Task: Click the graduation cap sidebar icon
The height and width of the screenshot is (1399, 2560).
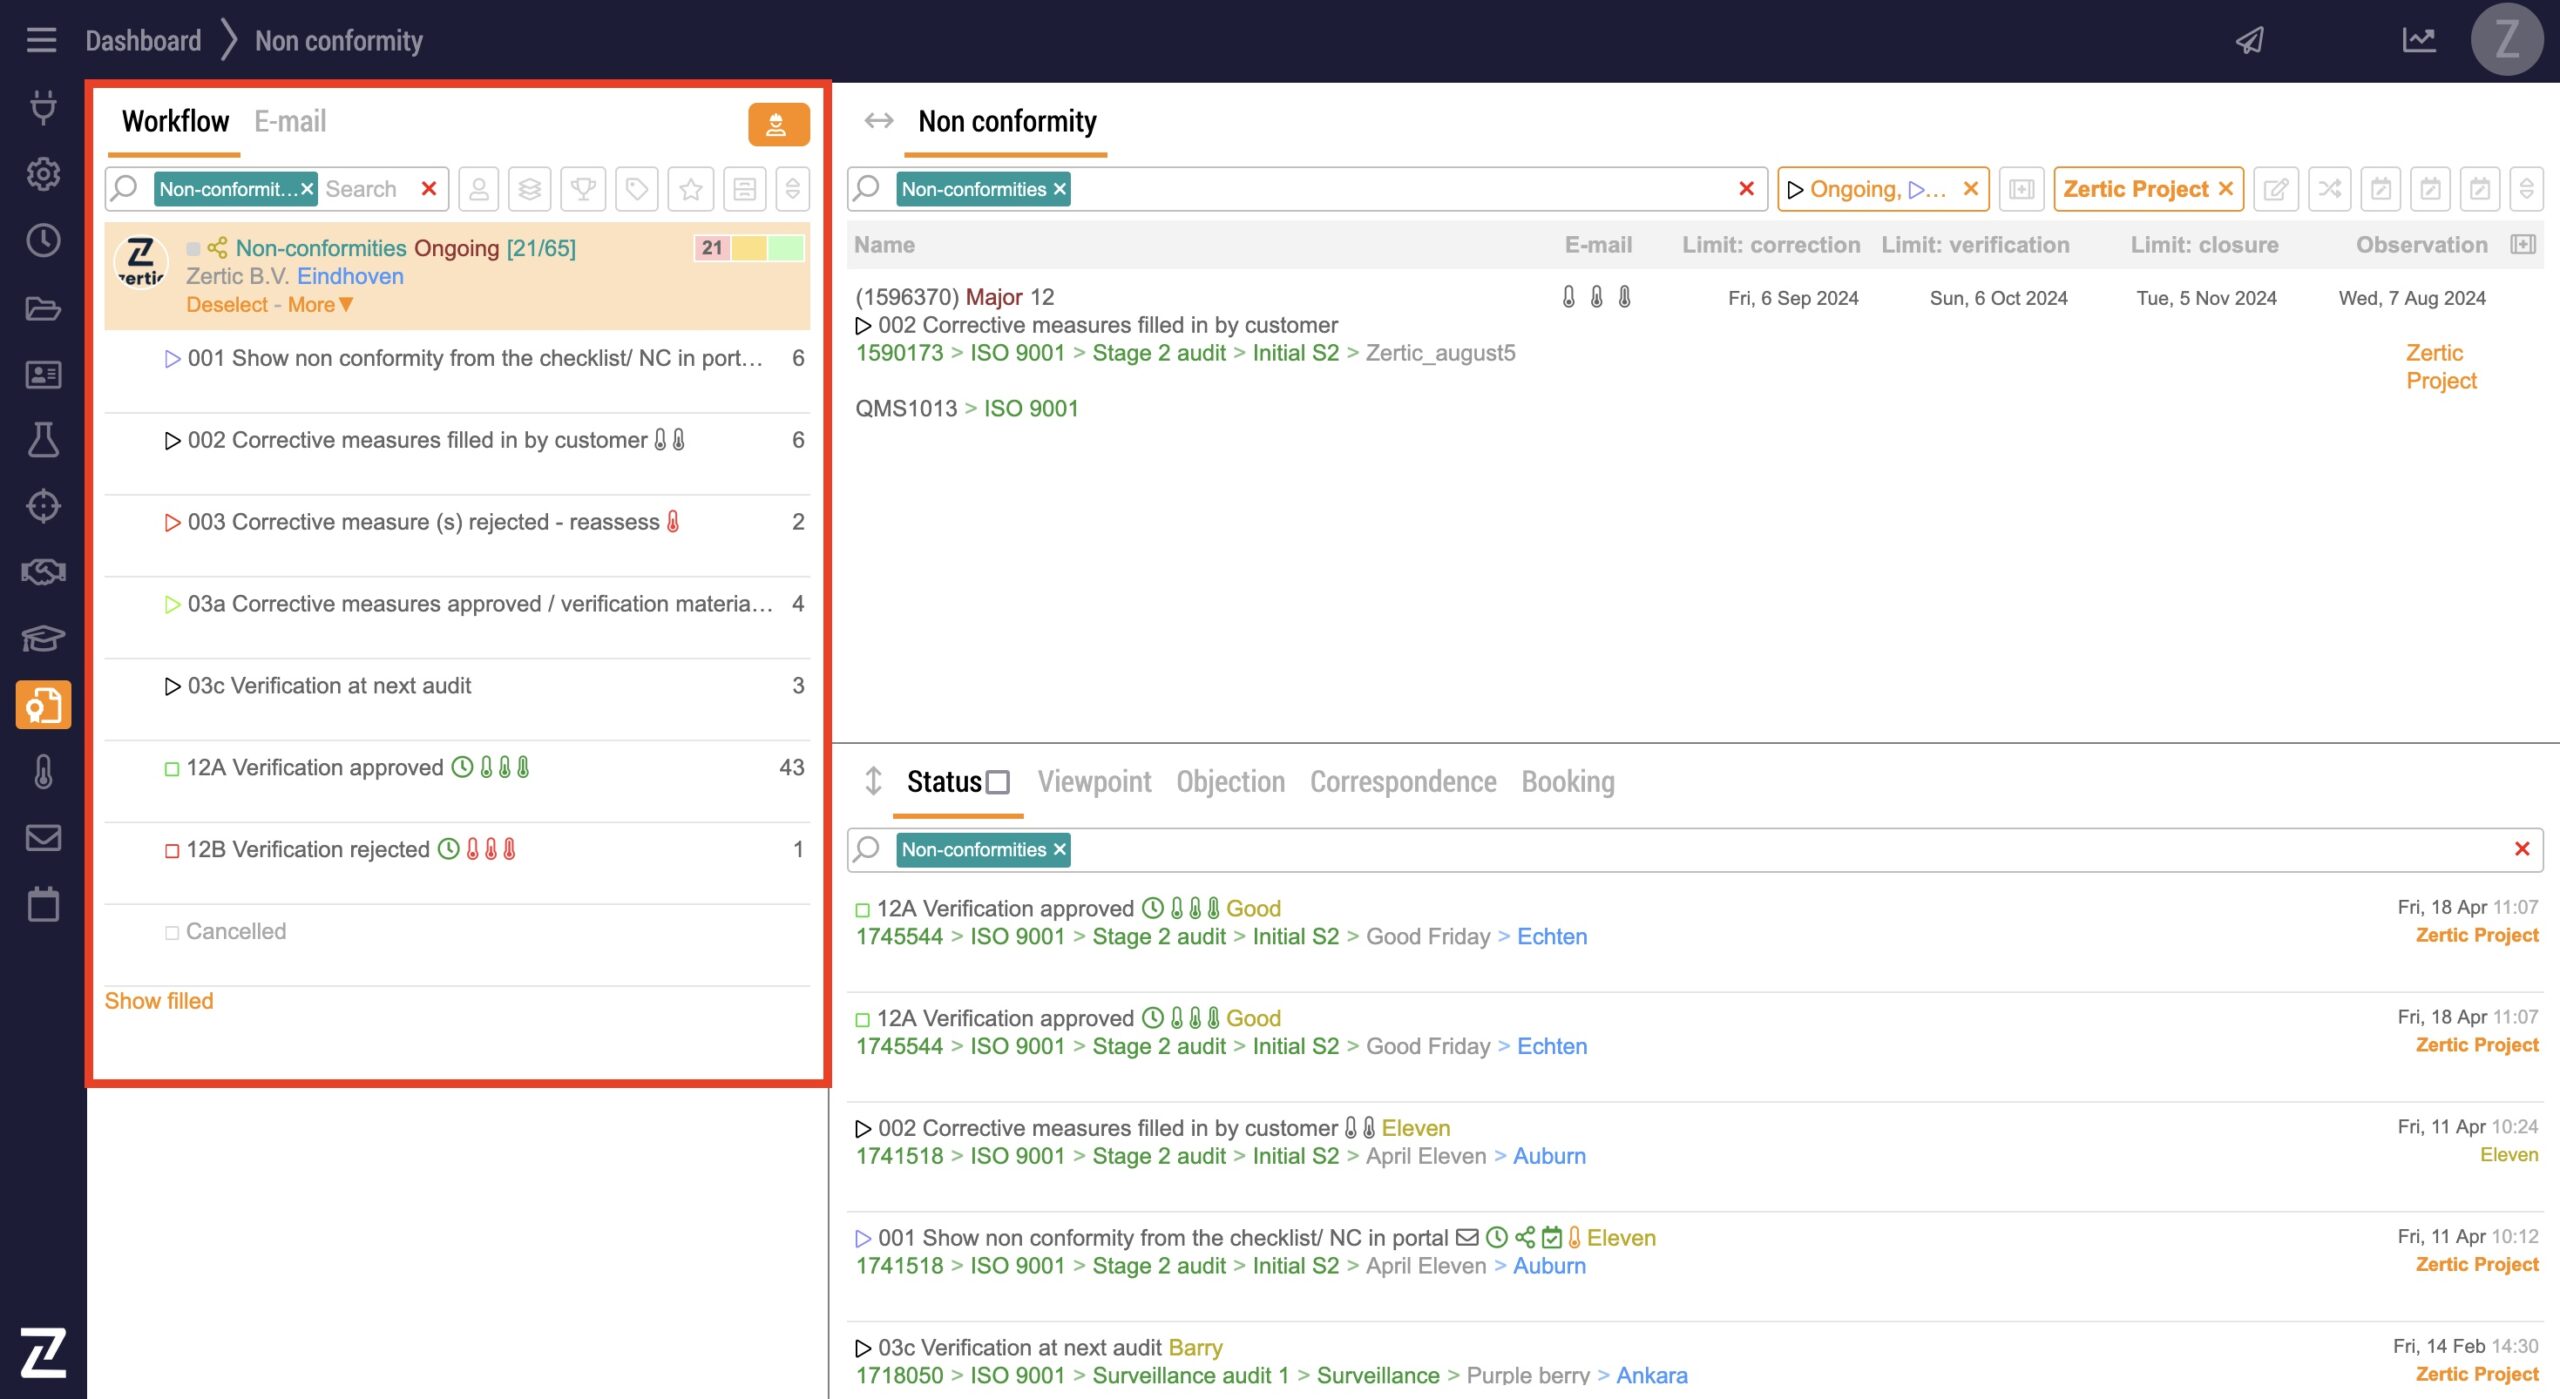Action: (x=43, y=638)
